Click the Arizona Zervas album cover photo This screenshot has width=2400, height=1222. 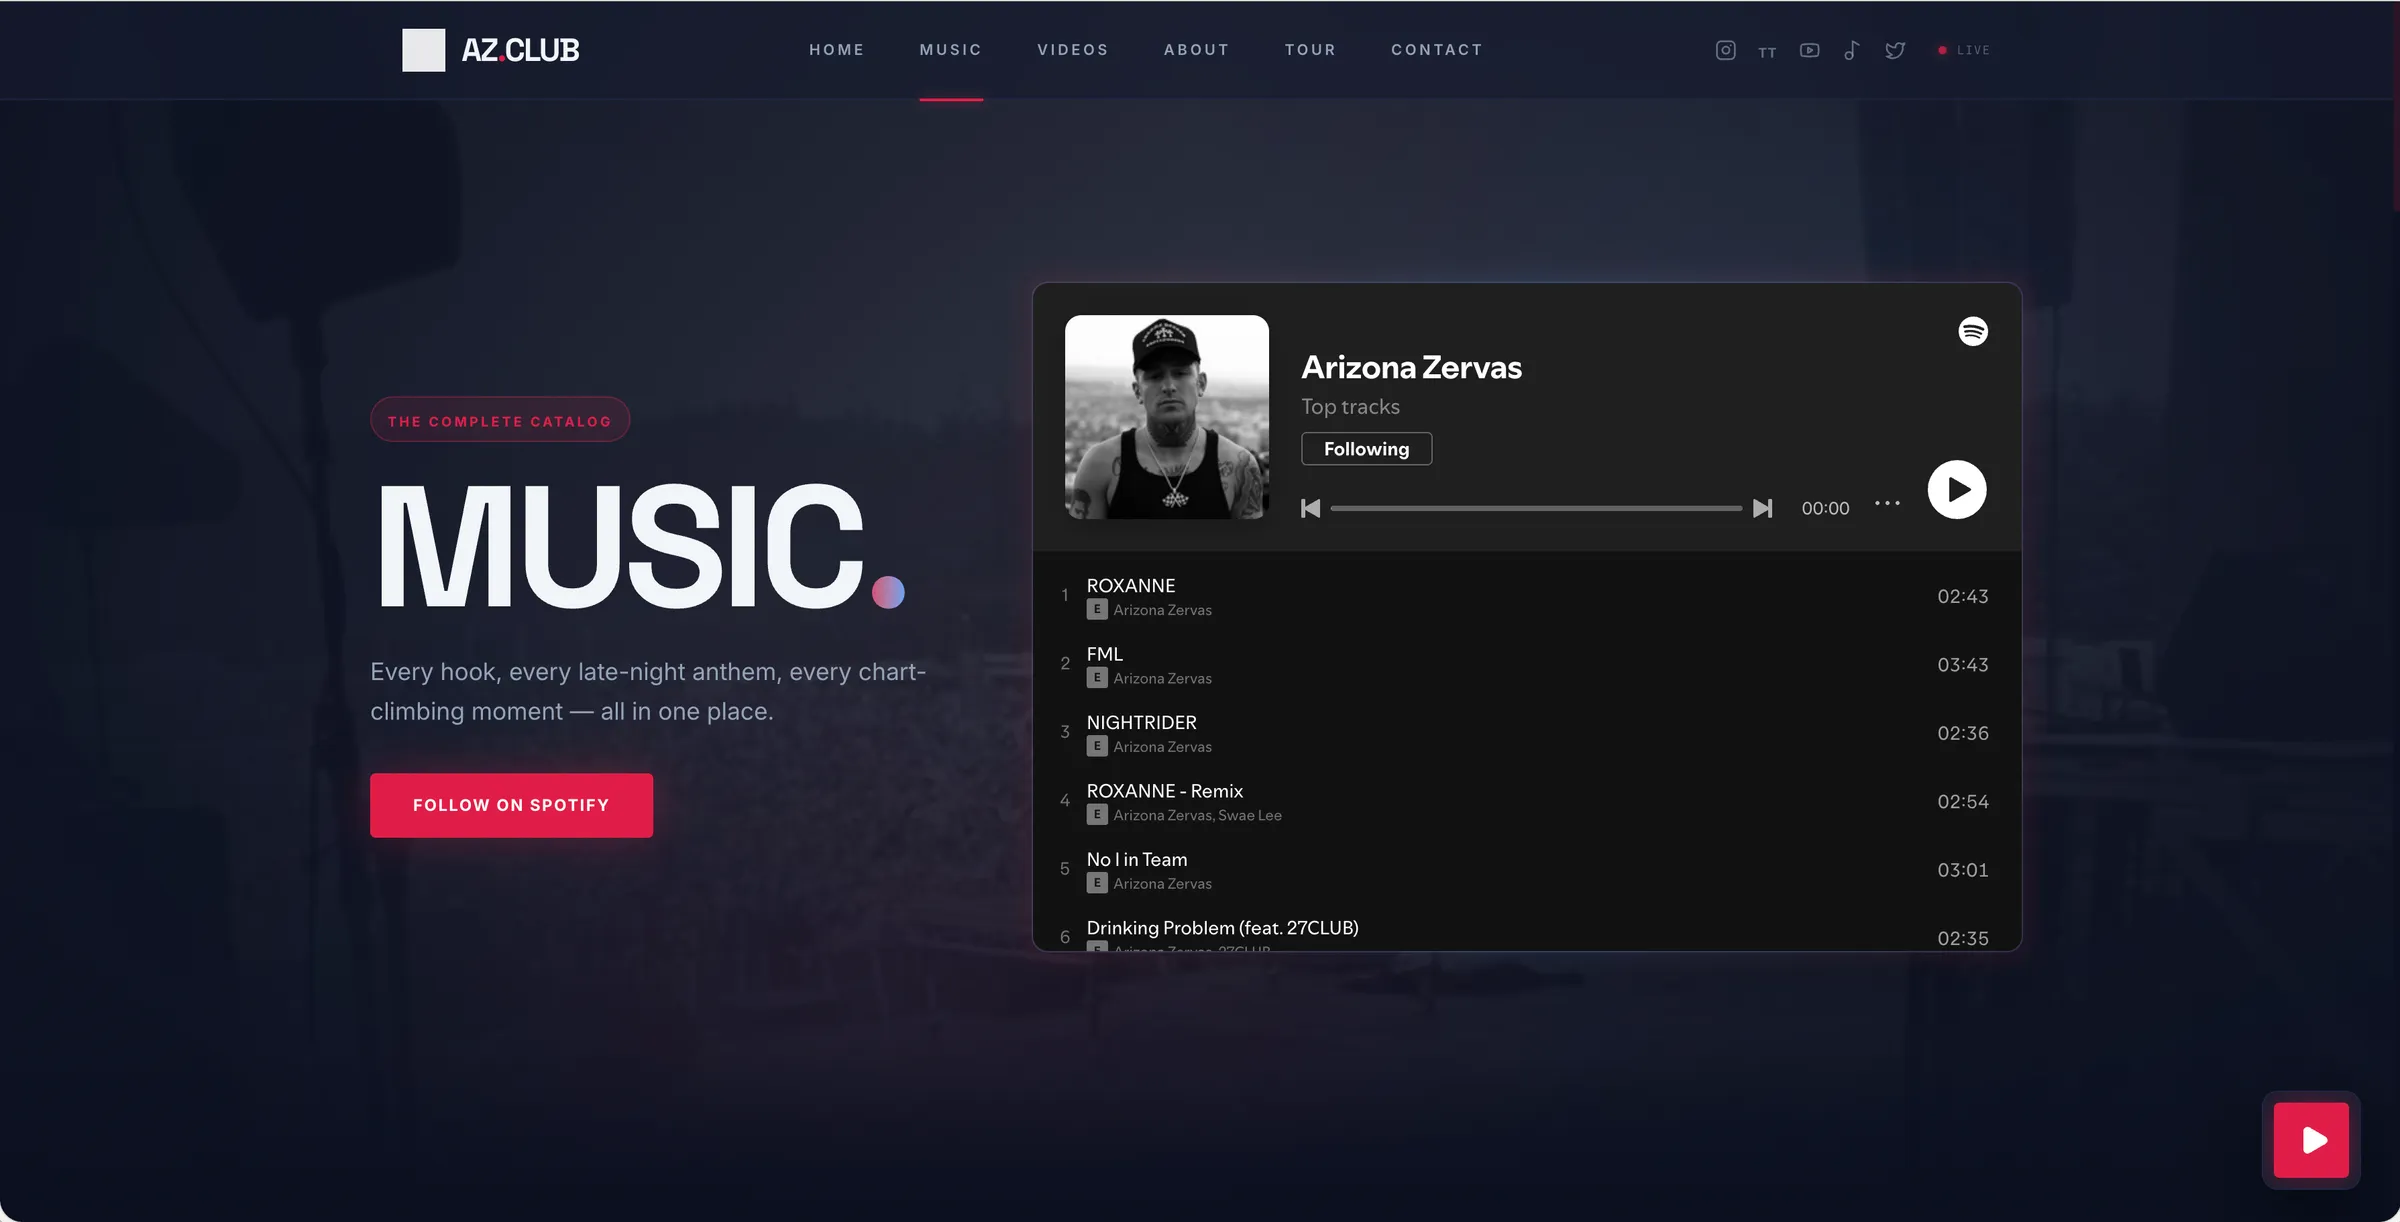click(1167, 417)
